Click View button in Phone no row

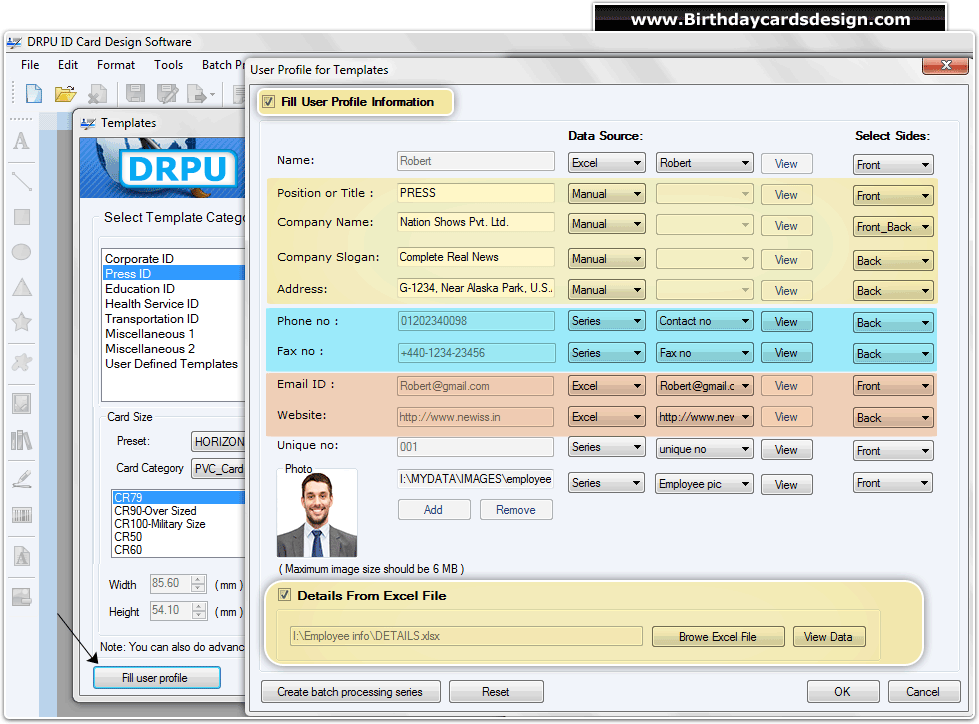(787, 321)
